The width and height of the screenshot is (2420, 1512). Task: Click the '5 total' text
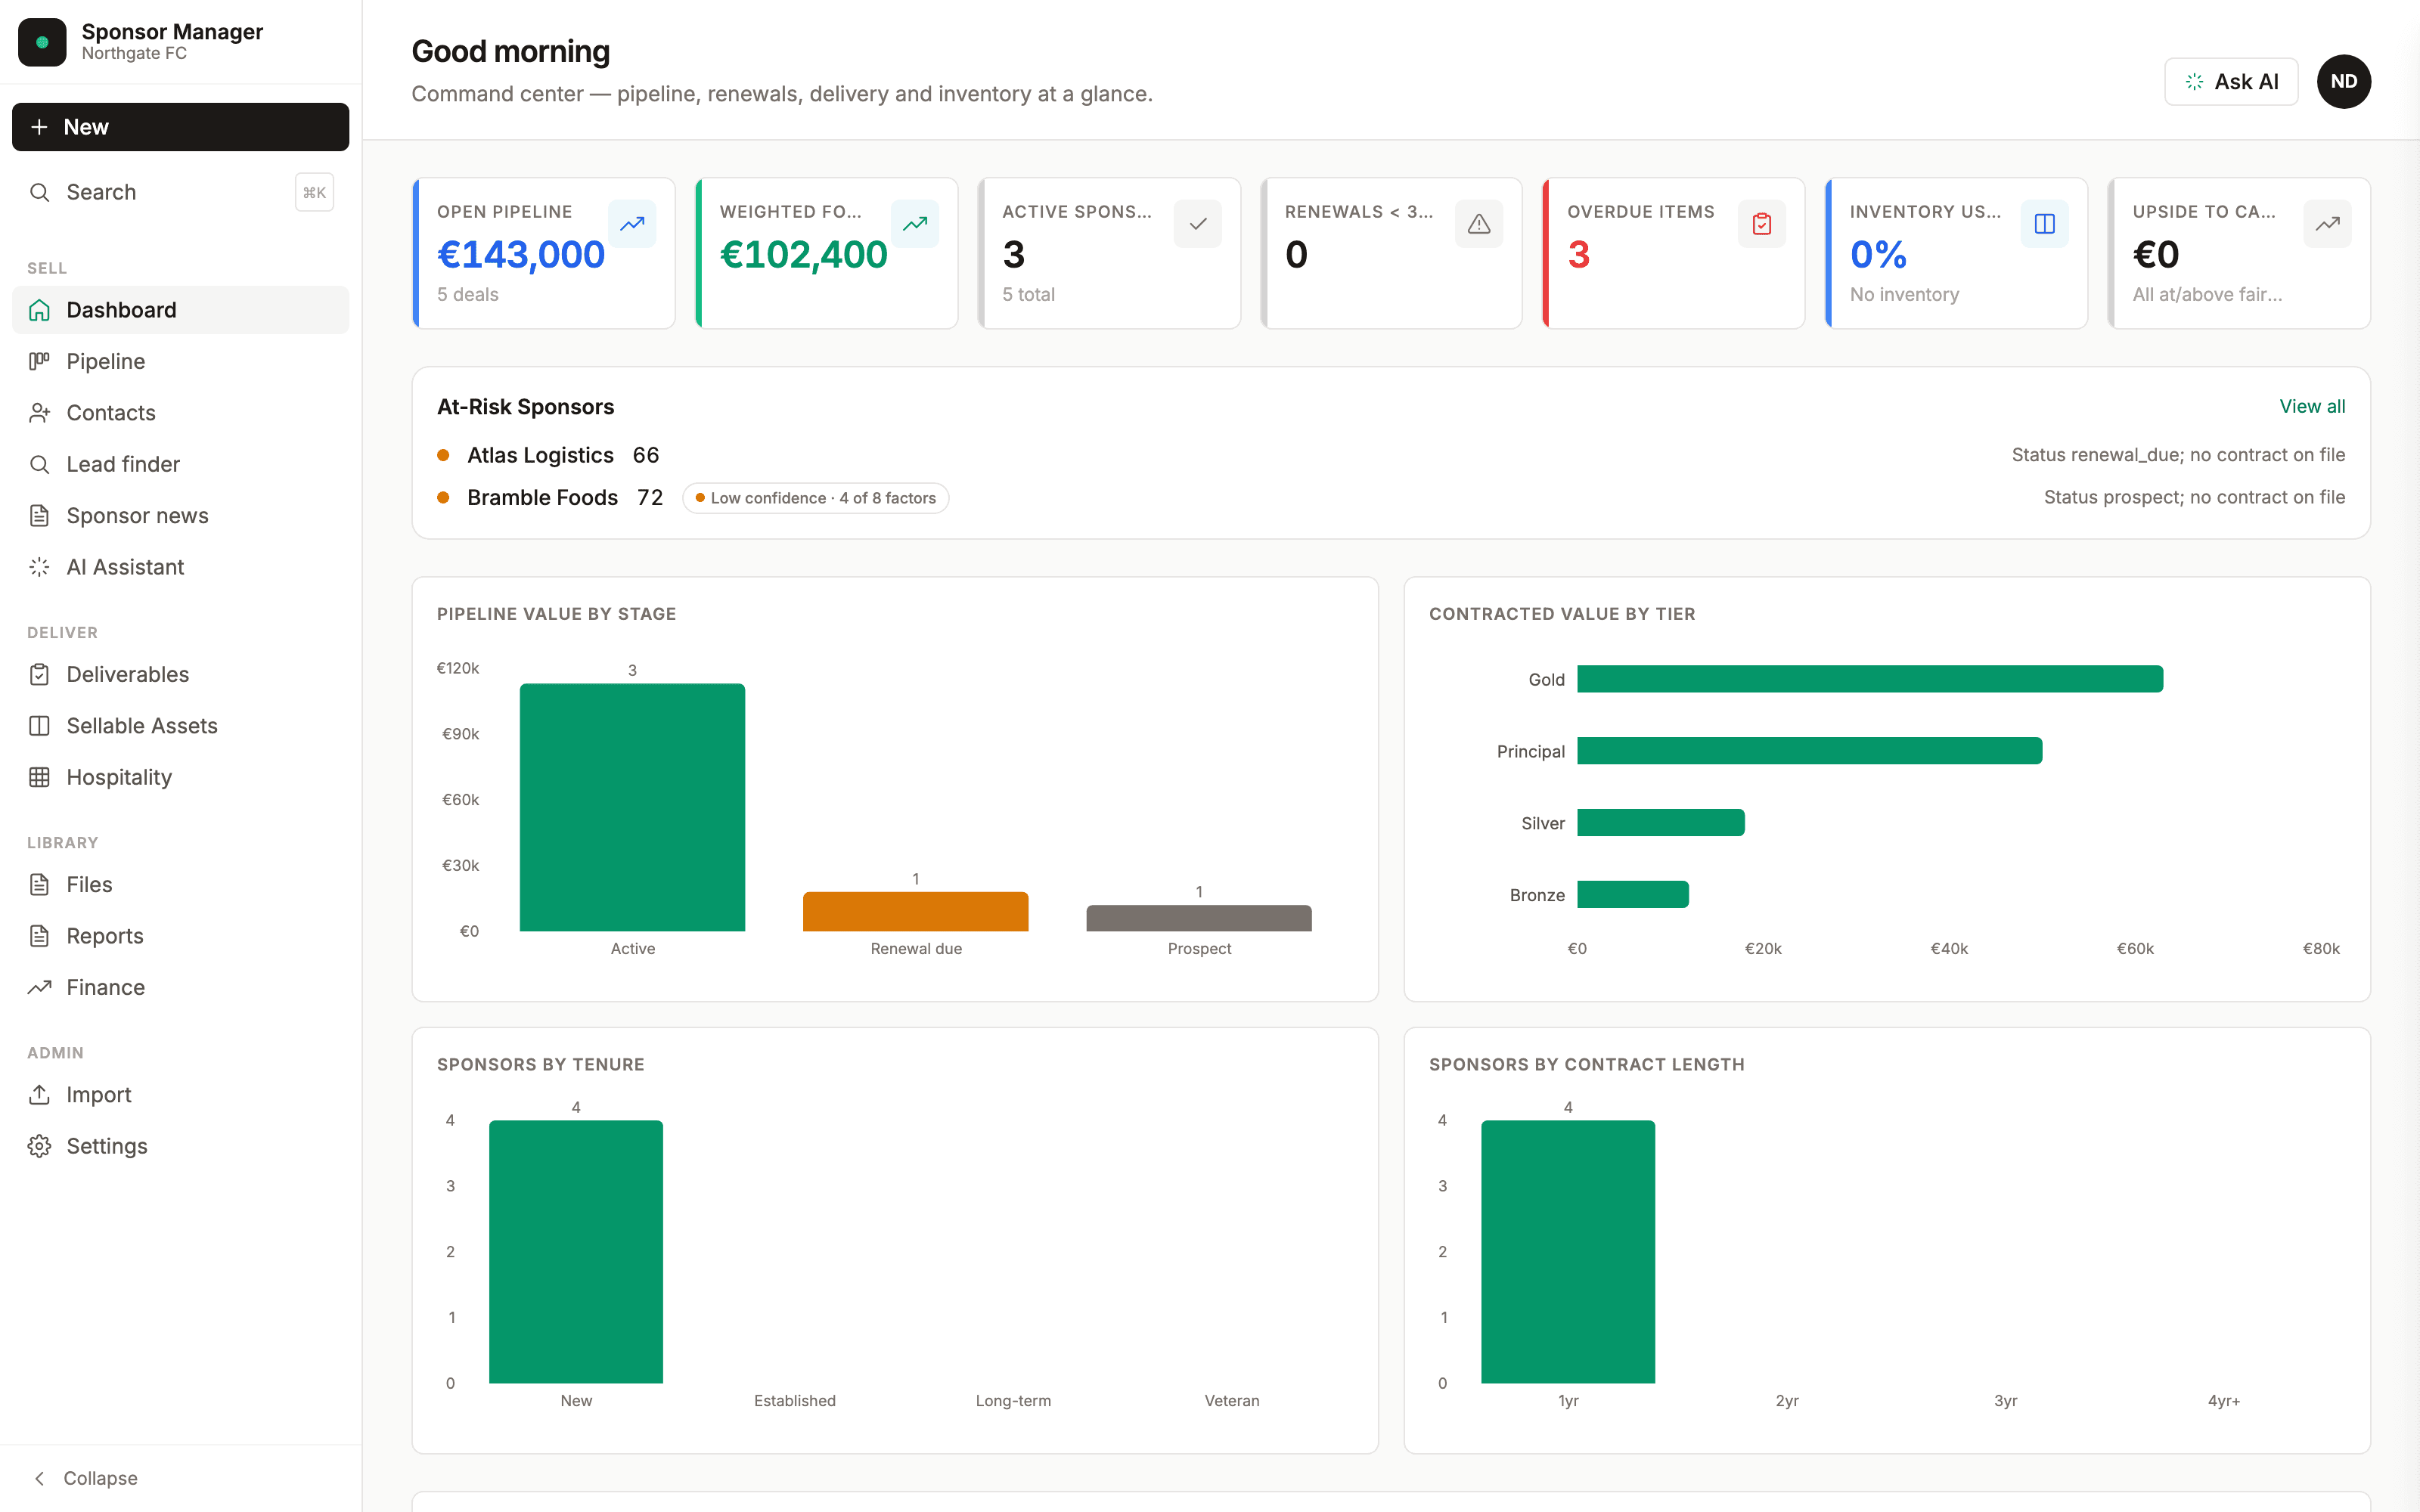[1029, 295]
